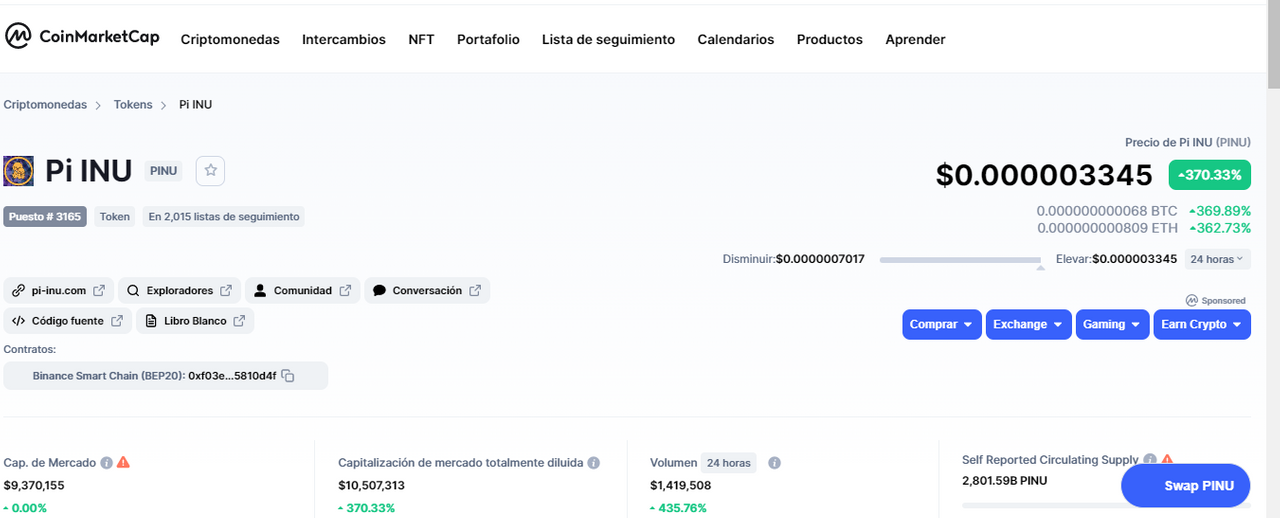This screenshot has height=518, width=1280.
Task: Click the 0.000000000068 BTC price text
Action: (x=1107, y=211)
